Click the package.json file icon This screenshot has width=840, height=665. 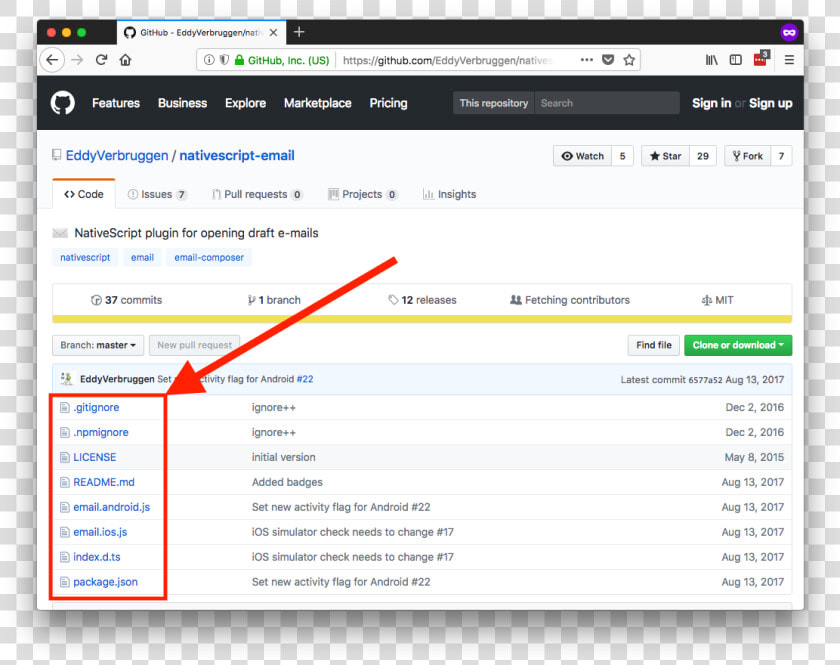[x=64, y=582]
